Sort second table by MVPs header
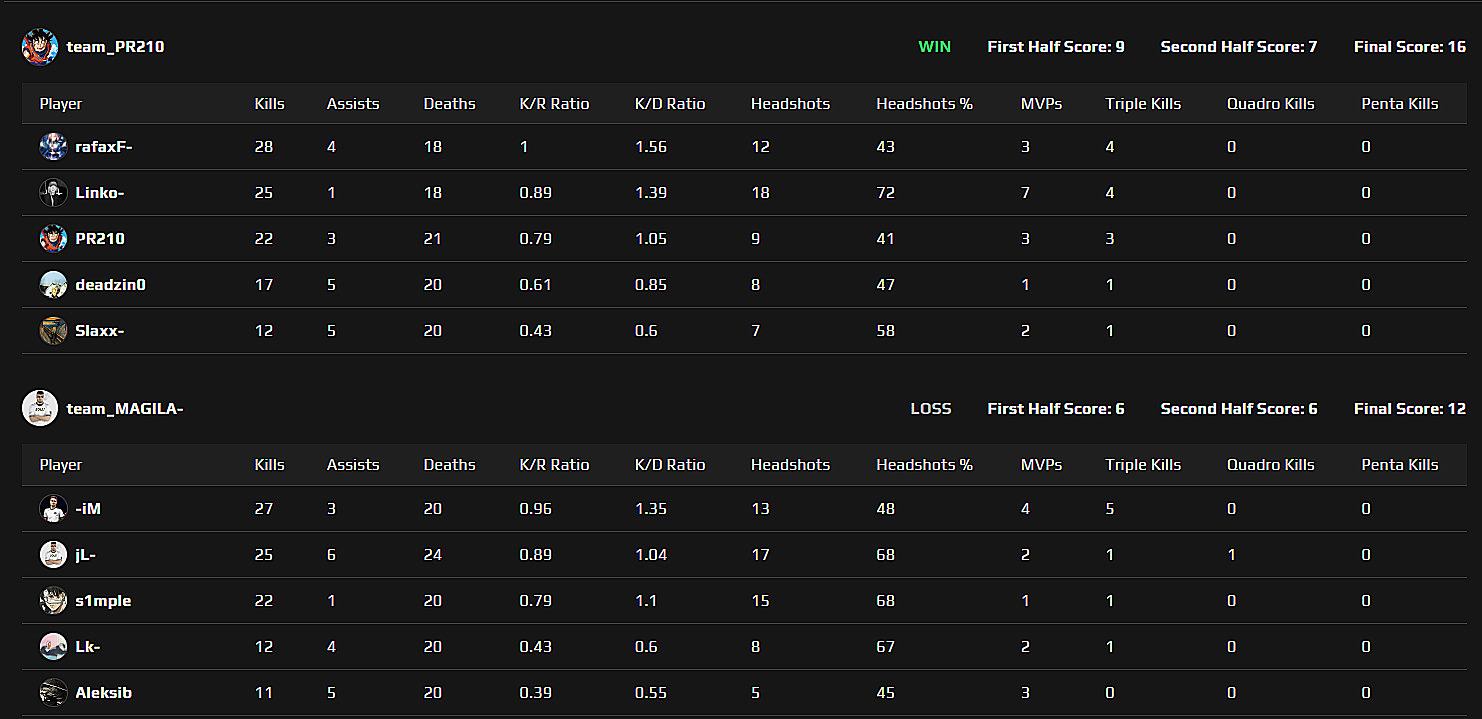 pyautogui.click(x=1041, y=465)
